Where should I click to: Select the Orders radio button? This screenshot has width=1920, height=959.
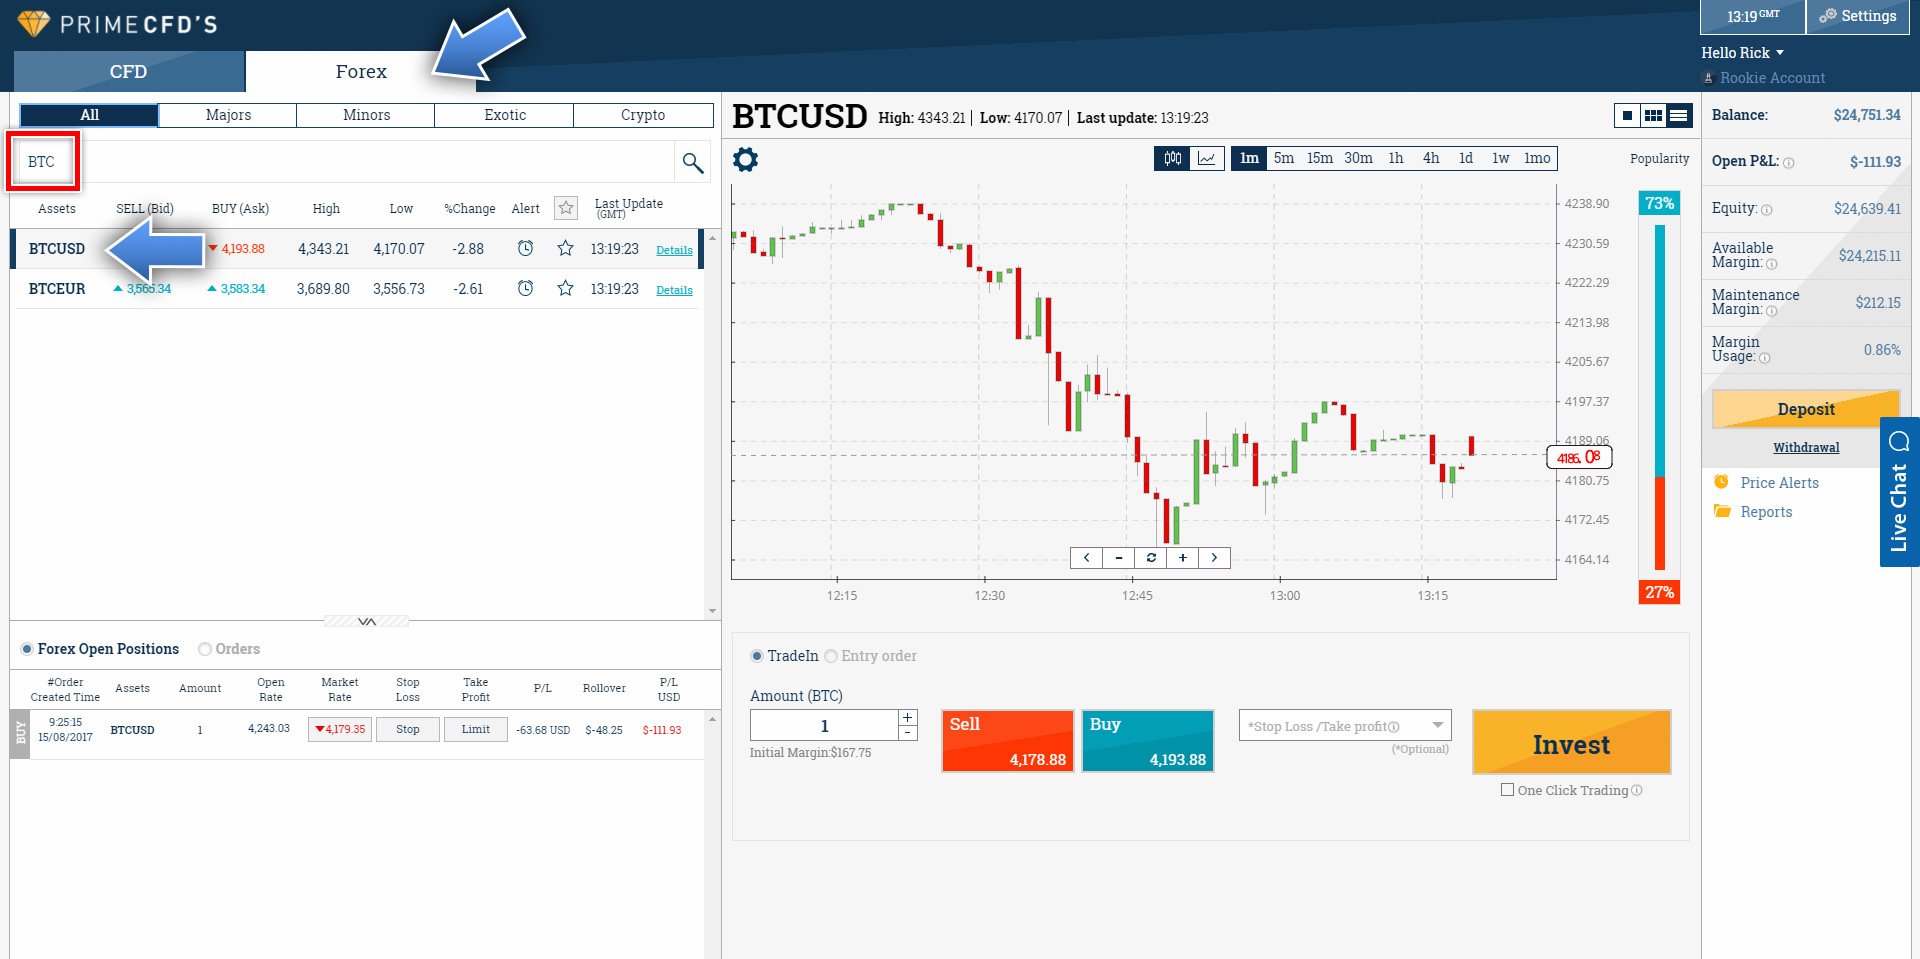(205, 649)
